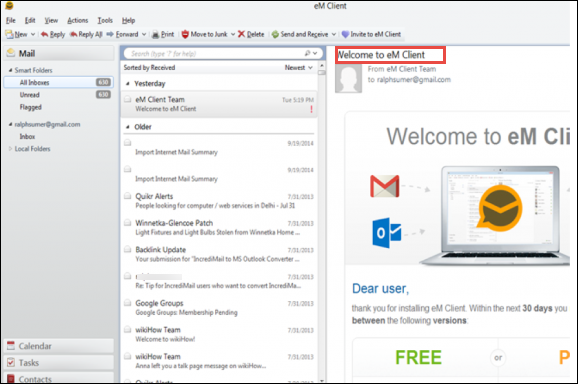Open the first 9/19/2014 Import Internet Mail Summary

(219, 147)
